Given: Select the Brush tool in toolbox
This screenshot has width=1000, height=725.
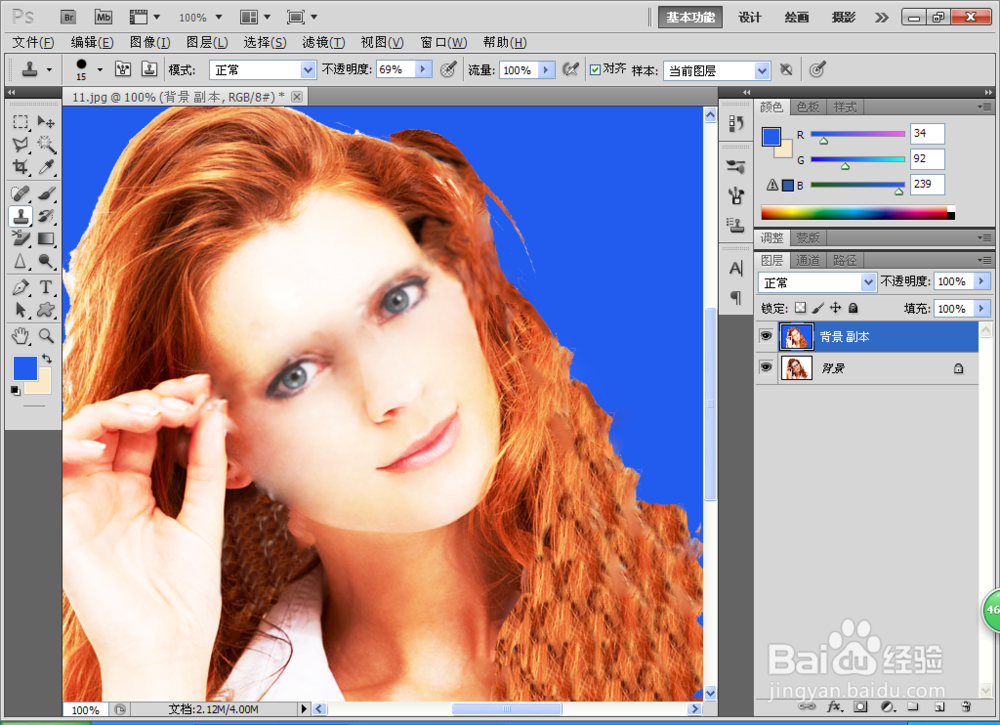Looking at the screenshot, I should tap(46, 193).
